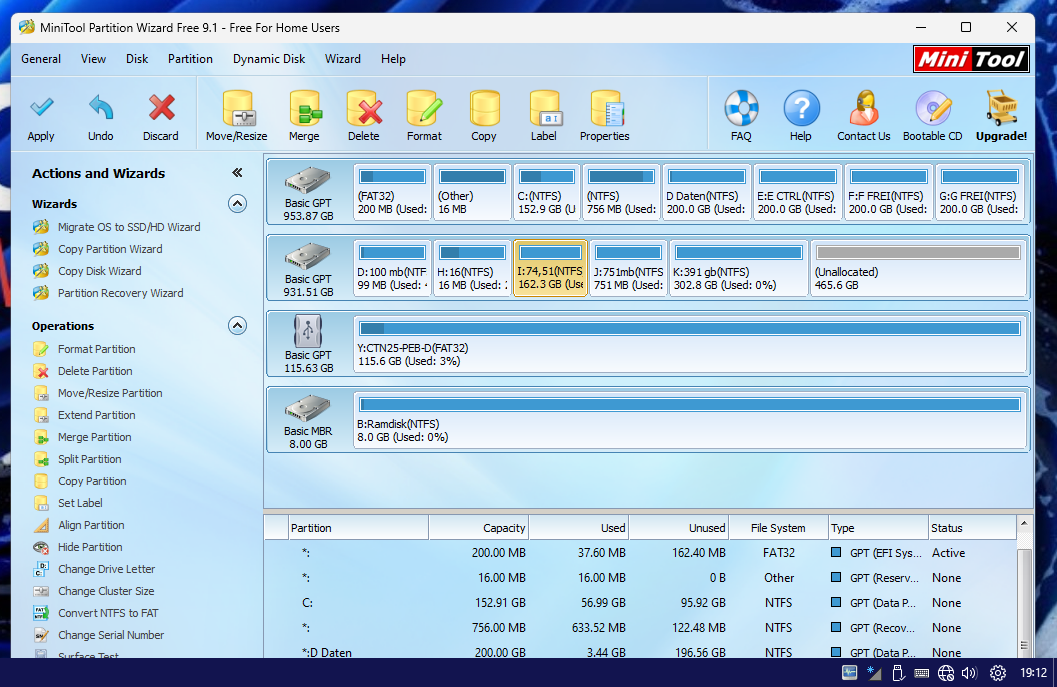Open the Disk menu

[x=137, y=59]
